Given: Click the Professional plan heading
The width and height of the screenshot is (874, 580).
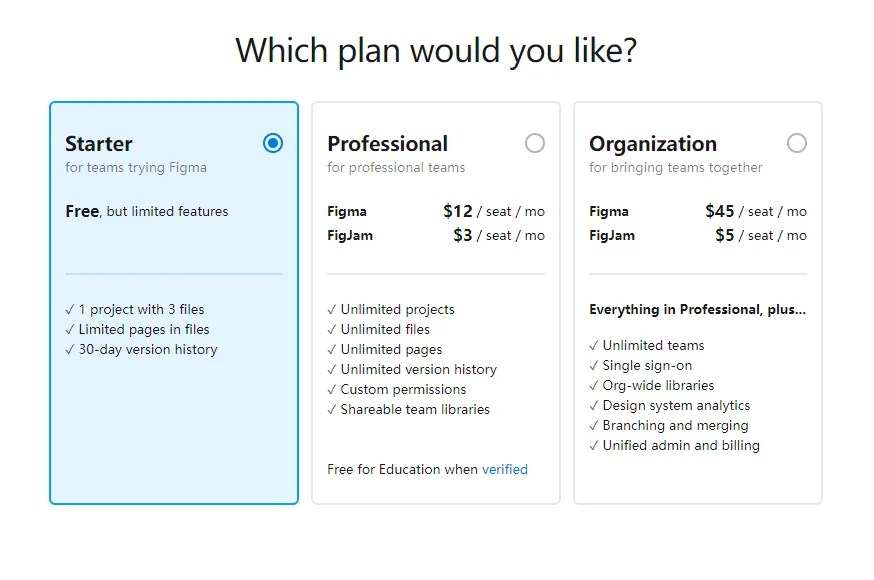Looking at the screenshot, I should click(388, 144).
